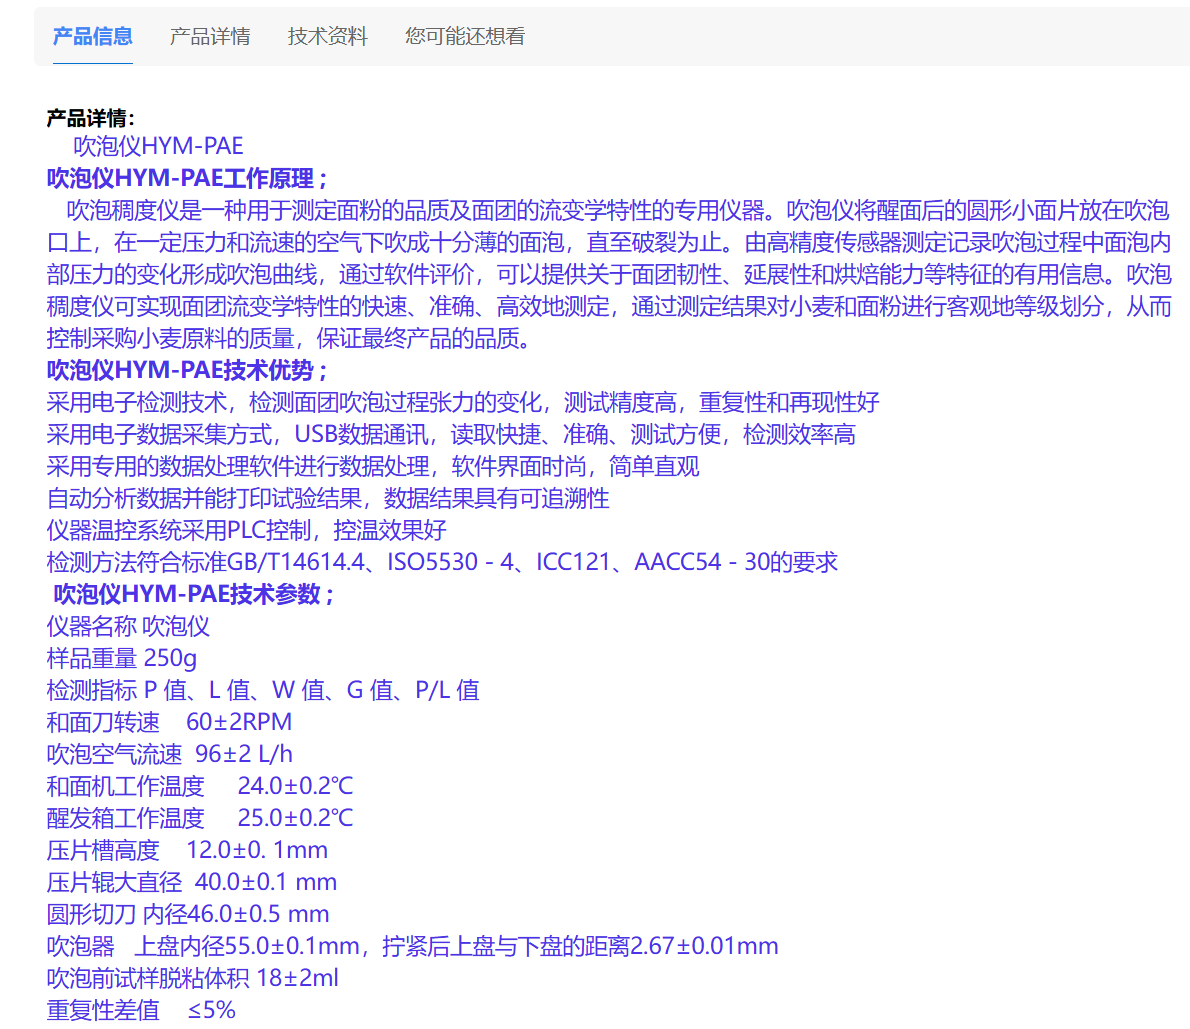The height and width of the screenshot is (1029, 1190).
Task: Click the 检测指标 P值 L值 line
Action: click(263, 690)
